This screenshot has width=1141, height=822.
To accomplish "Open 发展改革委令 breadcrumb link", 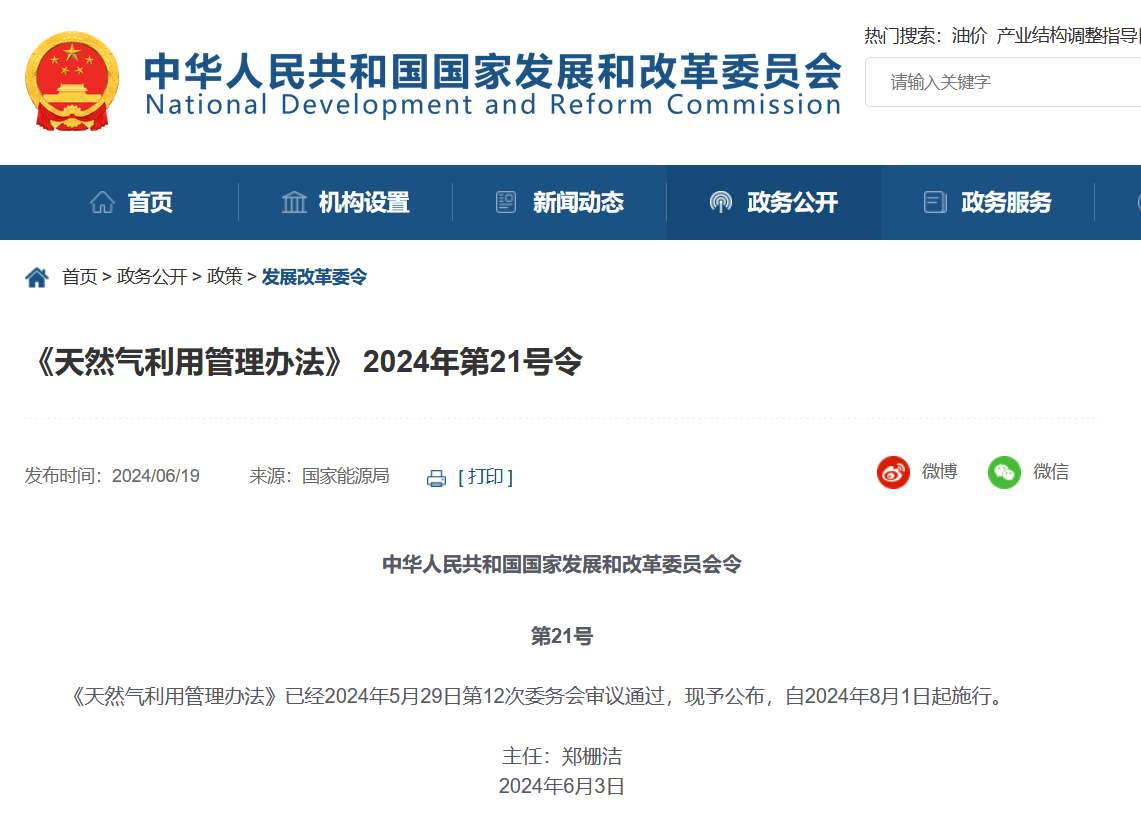I will (314, 277).
